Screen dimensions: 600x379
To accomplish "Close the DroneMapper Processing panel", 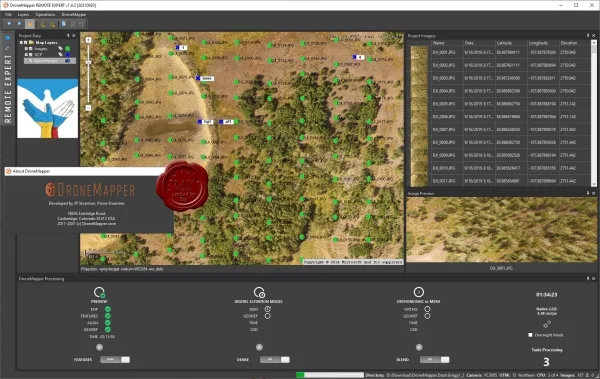I will (x=593, y=278).
